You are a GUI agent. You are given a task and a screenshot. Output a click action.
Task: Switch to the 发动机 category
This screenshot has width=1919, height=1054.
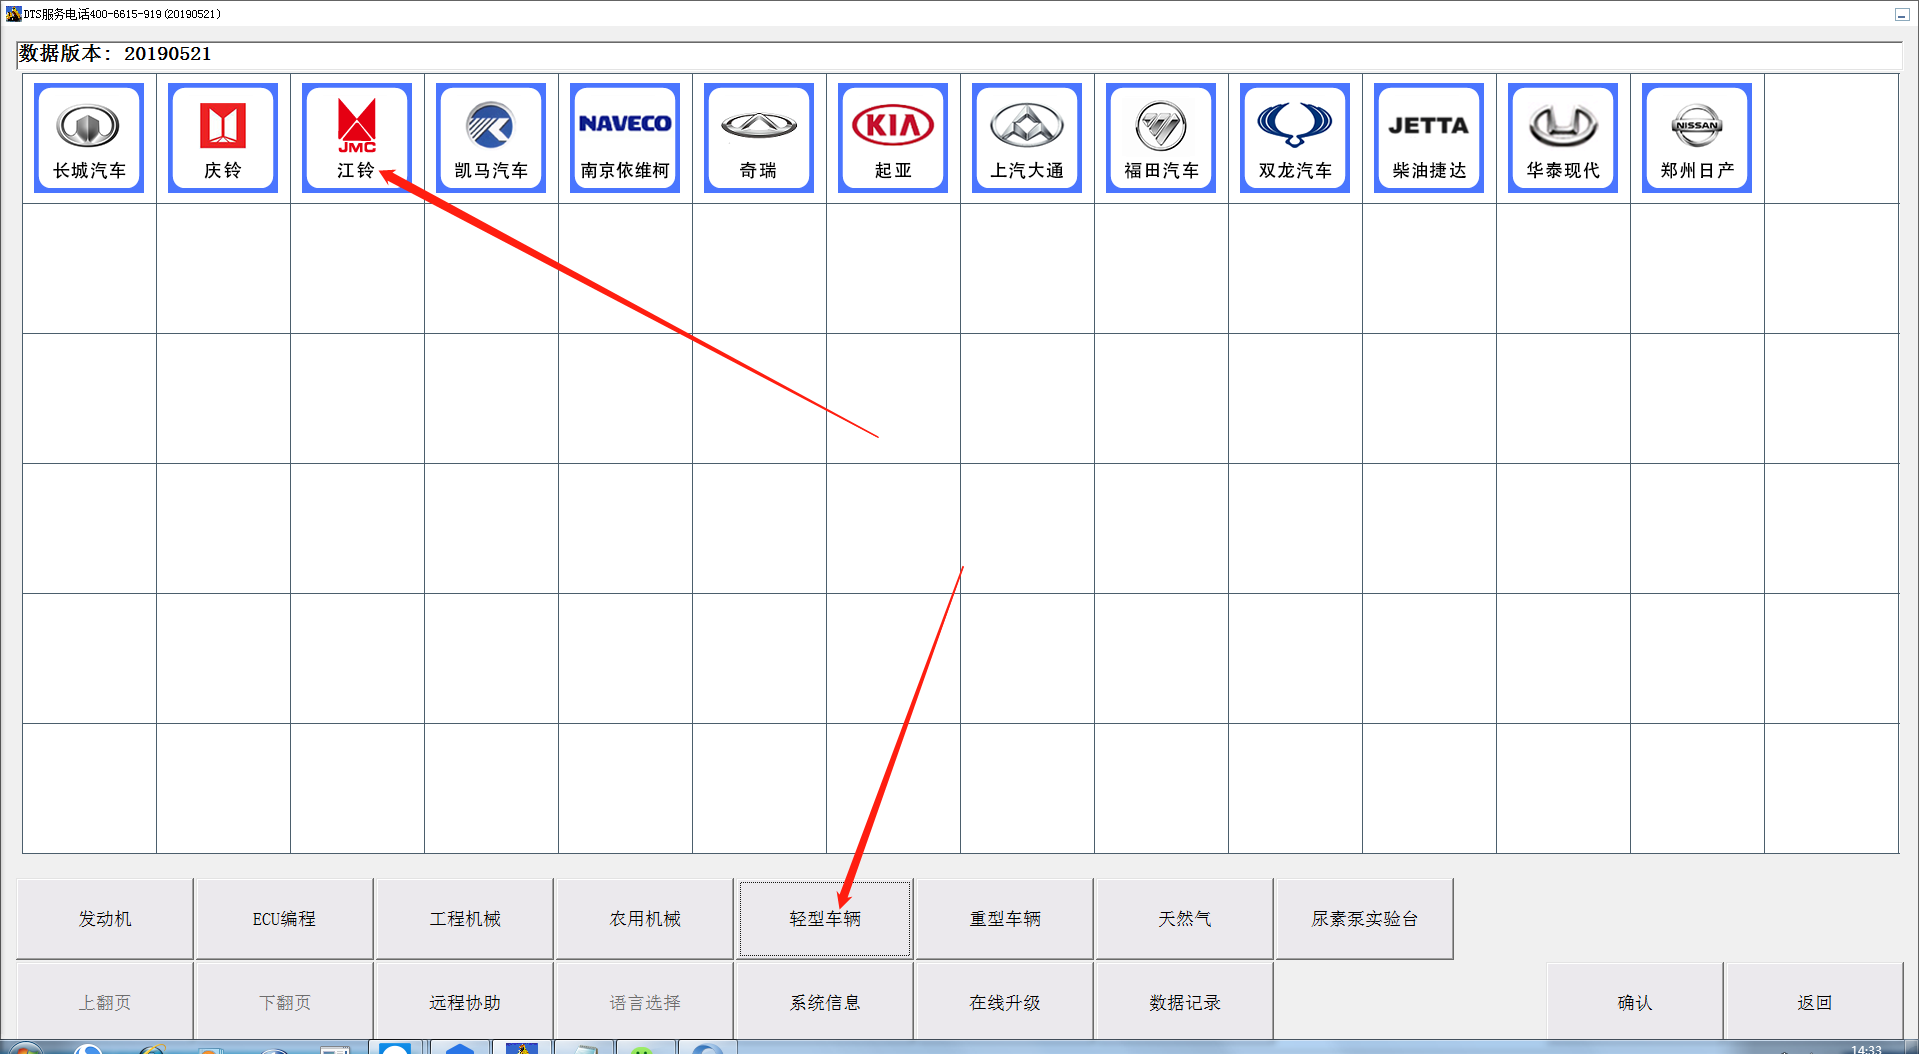coord(105,919)
